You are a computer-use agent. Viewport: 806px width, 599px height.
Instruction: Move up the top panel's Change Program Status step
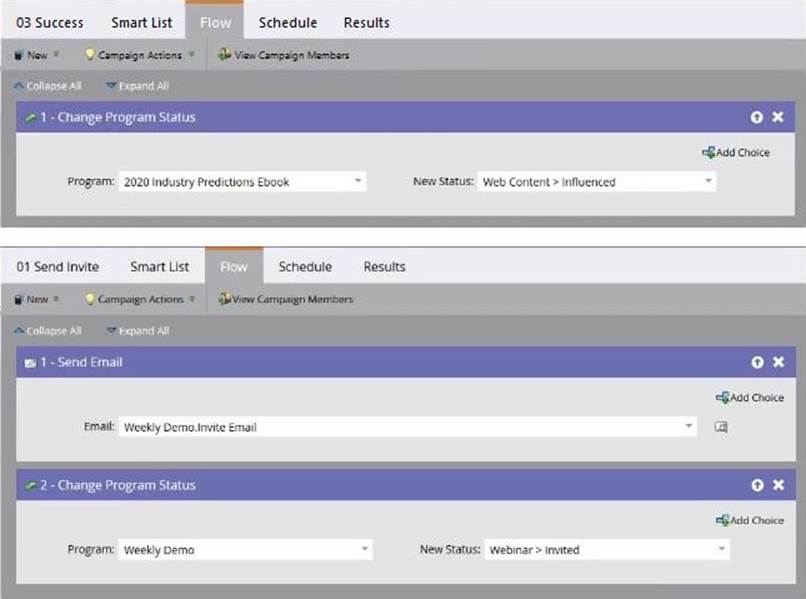tap(757, 117)
